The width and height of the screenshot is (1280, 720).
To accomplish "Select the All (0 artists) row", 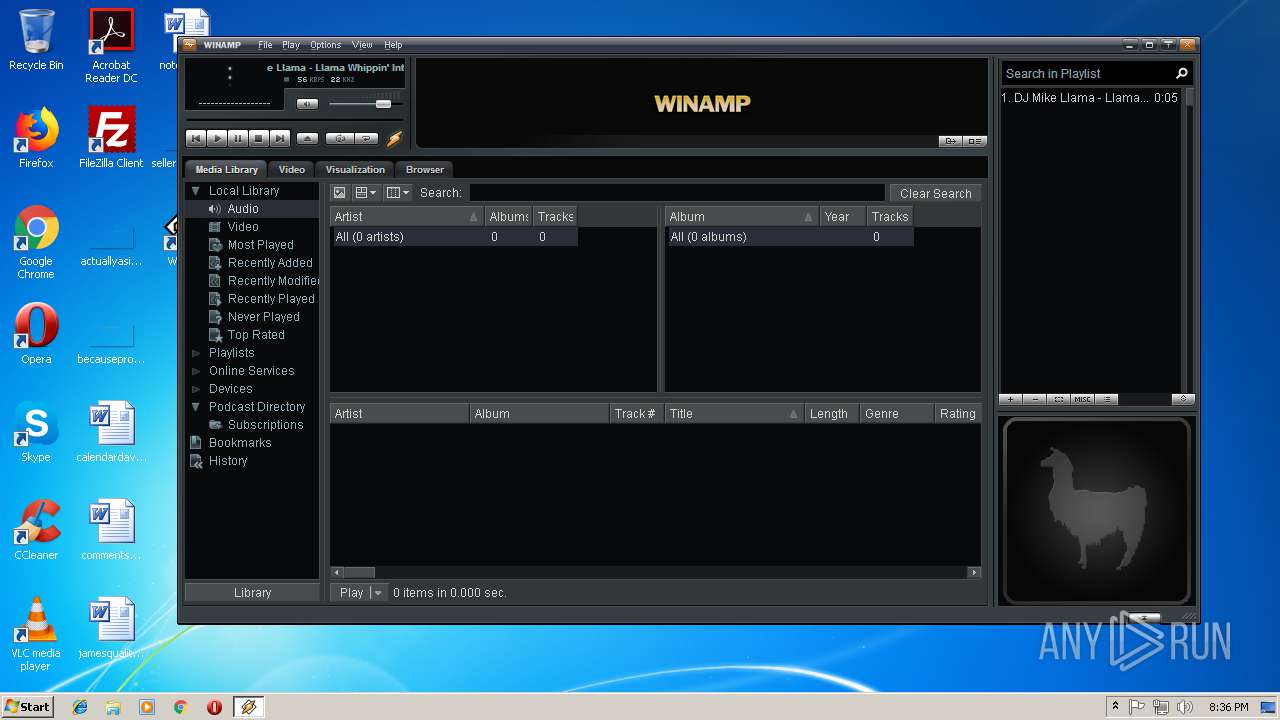I will [454, 237].
